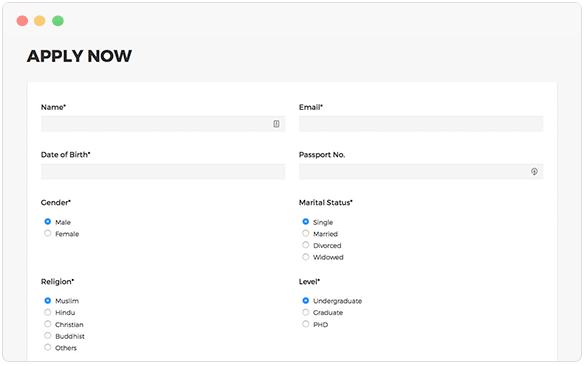Click the green maximize window dot
This screenshot has width=585, height=366.
[58, 21]
